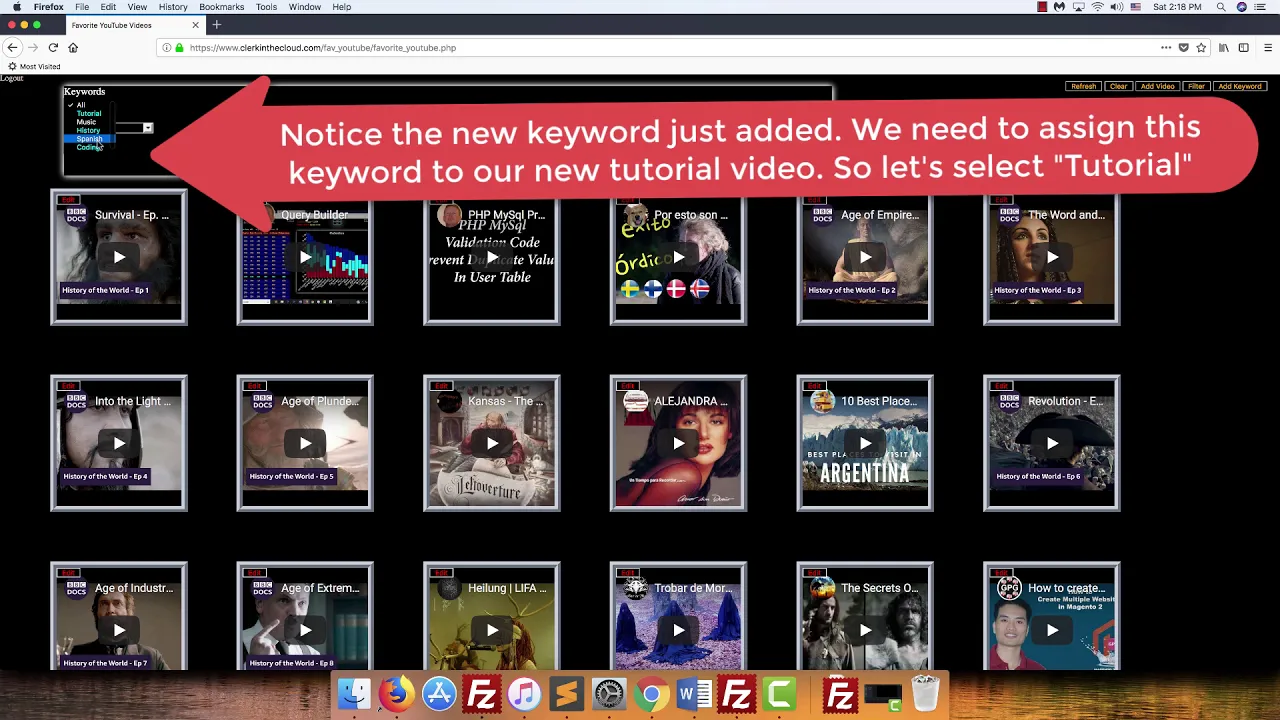Open the History menu
The image size is (1280, 720).
click(x=173, y=7)
